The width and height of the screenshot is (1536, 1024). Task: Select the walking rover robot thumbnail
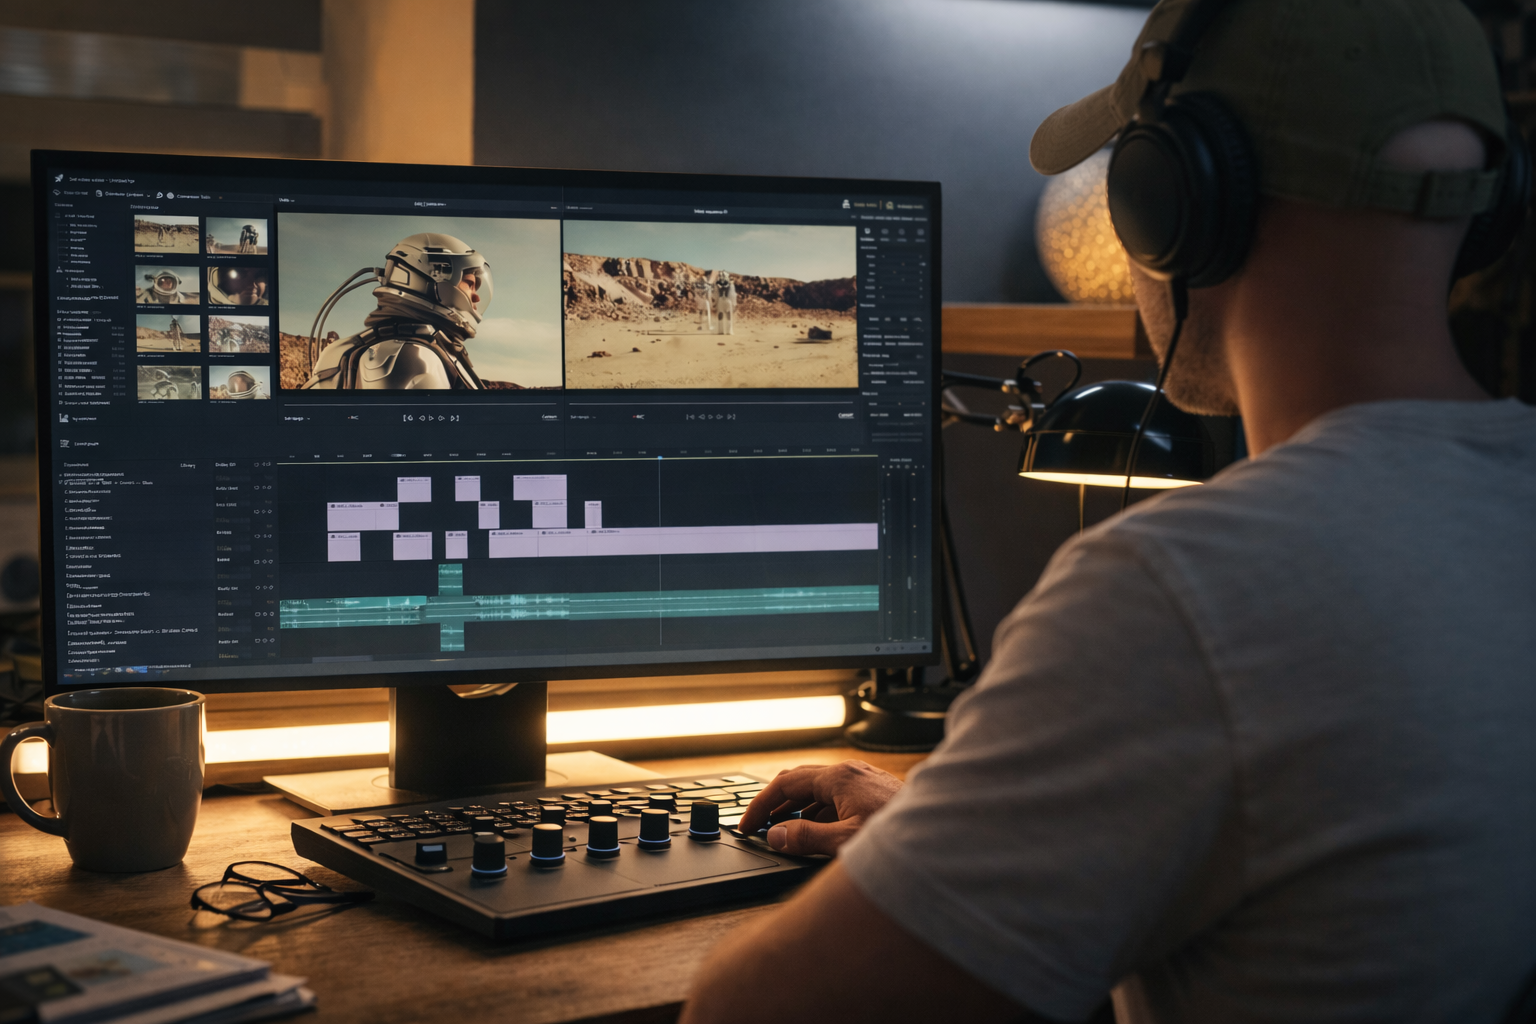click(237, 235)
